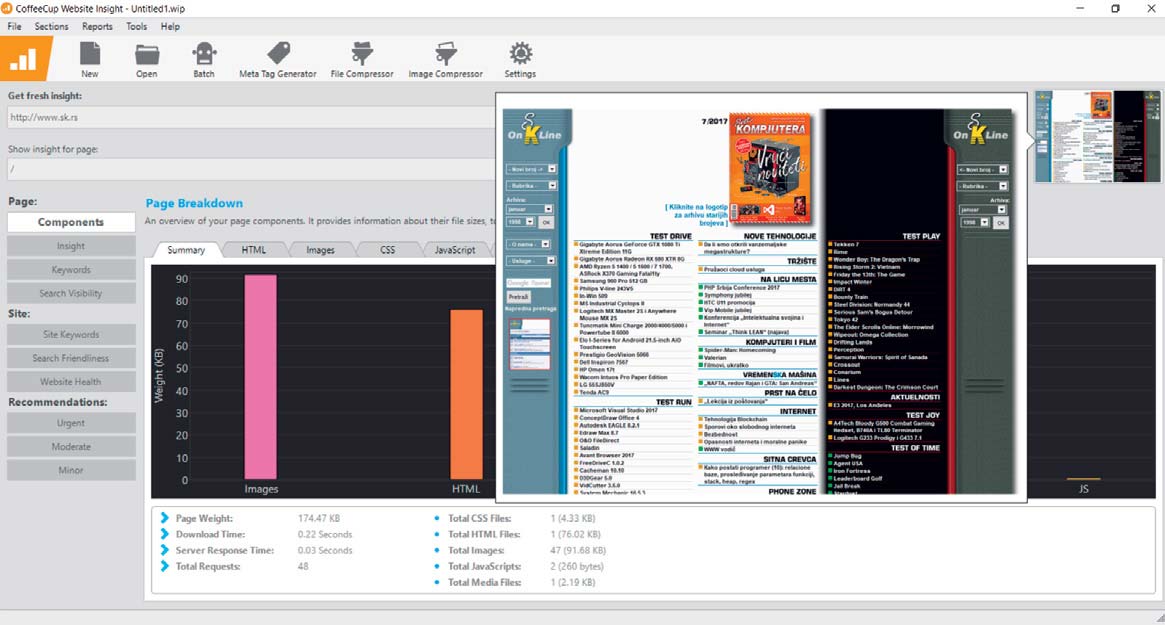Launch the Batch tool
Viewport: 1165px width, 625px height.
(x=204, y=59)
